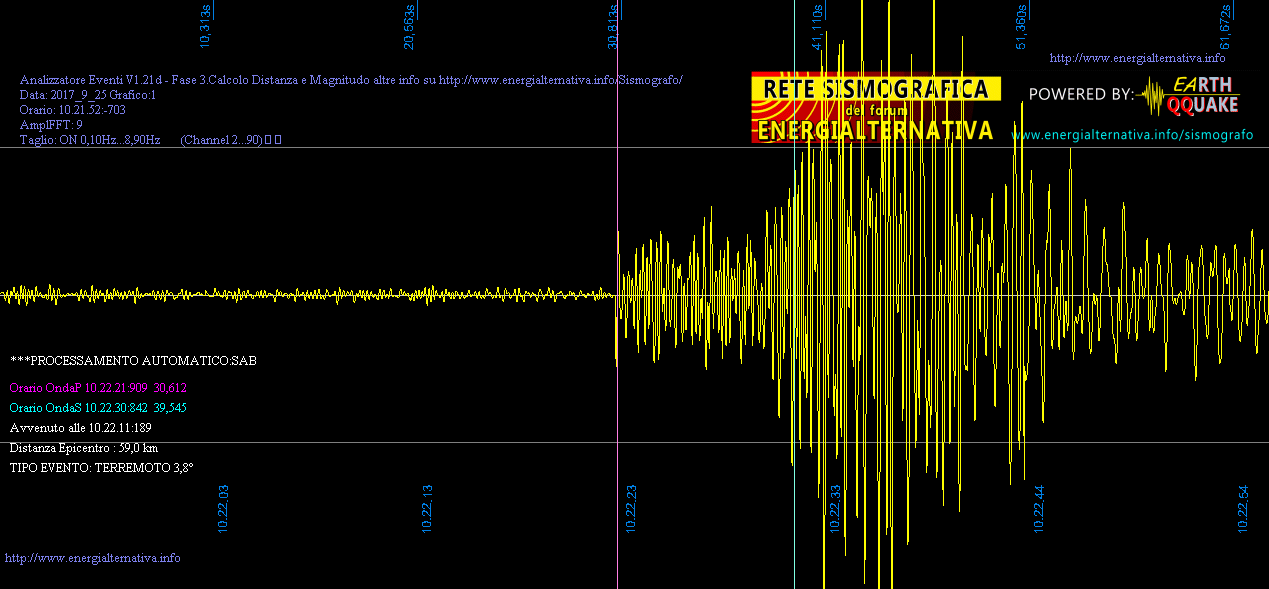The height and width of the screenshot is (589, 1269).
Task: Click the 10,313s top time label
Action: pos(206,26)
